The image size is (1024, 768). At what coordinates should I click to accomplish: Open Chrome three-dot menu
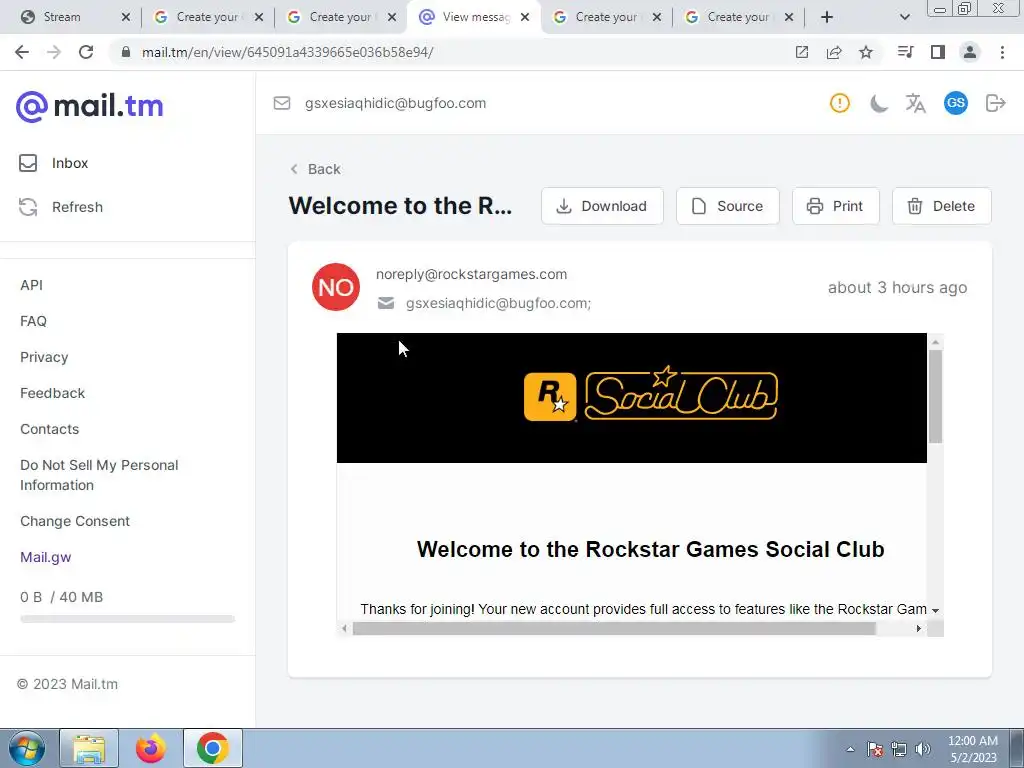point(1002,52)
